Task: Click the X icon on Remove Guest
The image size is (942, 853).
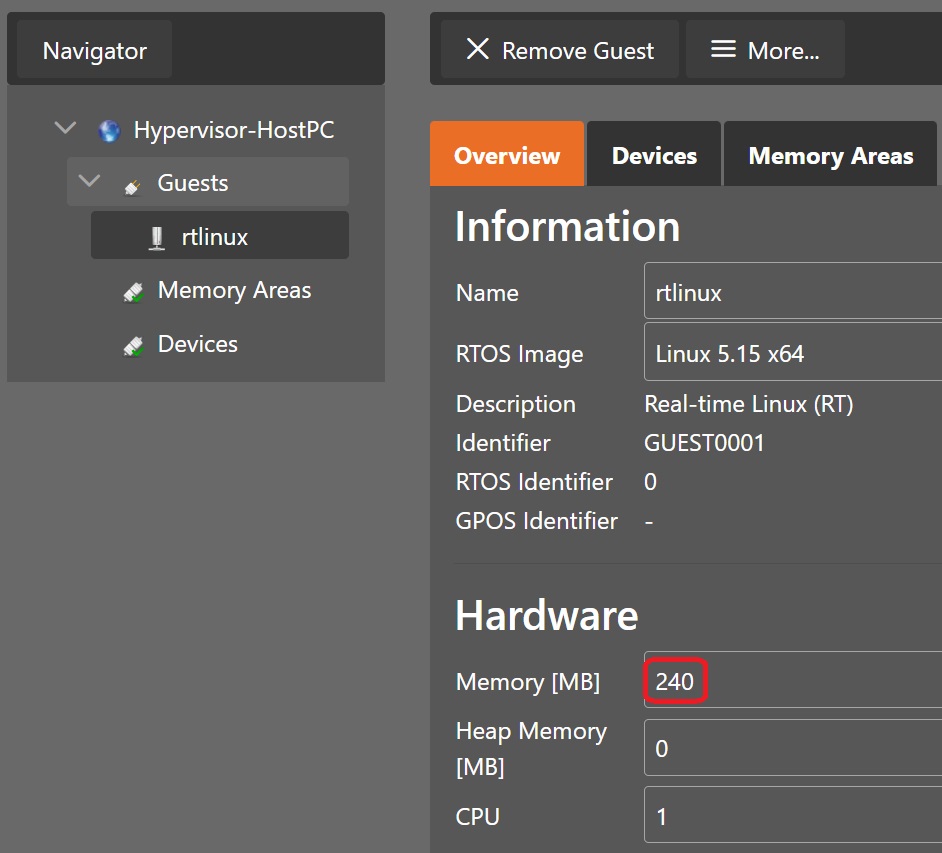Action: click(x=479, y=48)
